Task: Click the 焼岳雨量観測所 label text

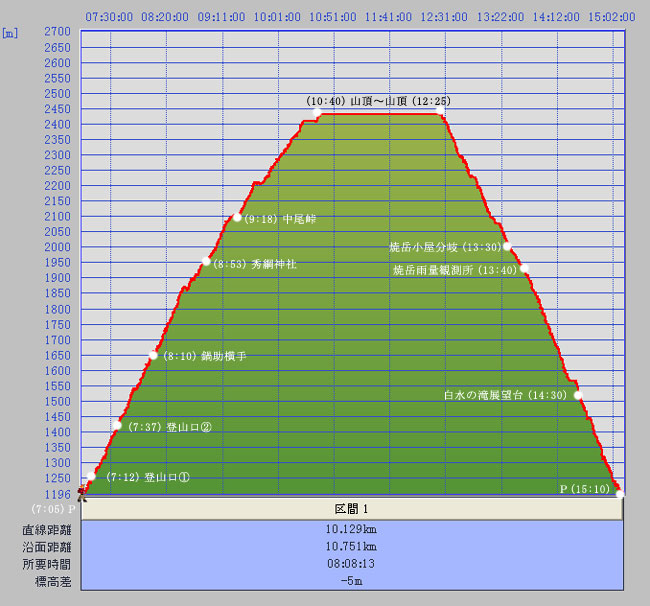Action: [x=433, y=270]
